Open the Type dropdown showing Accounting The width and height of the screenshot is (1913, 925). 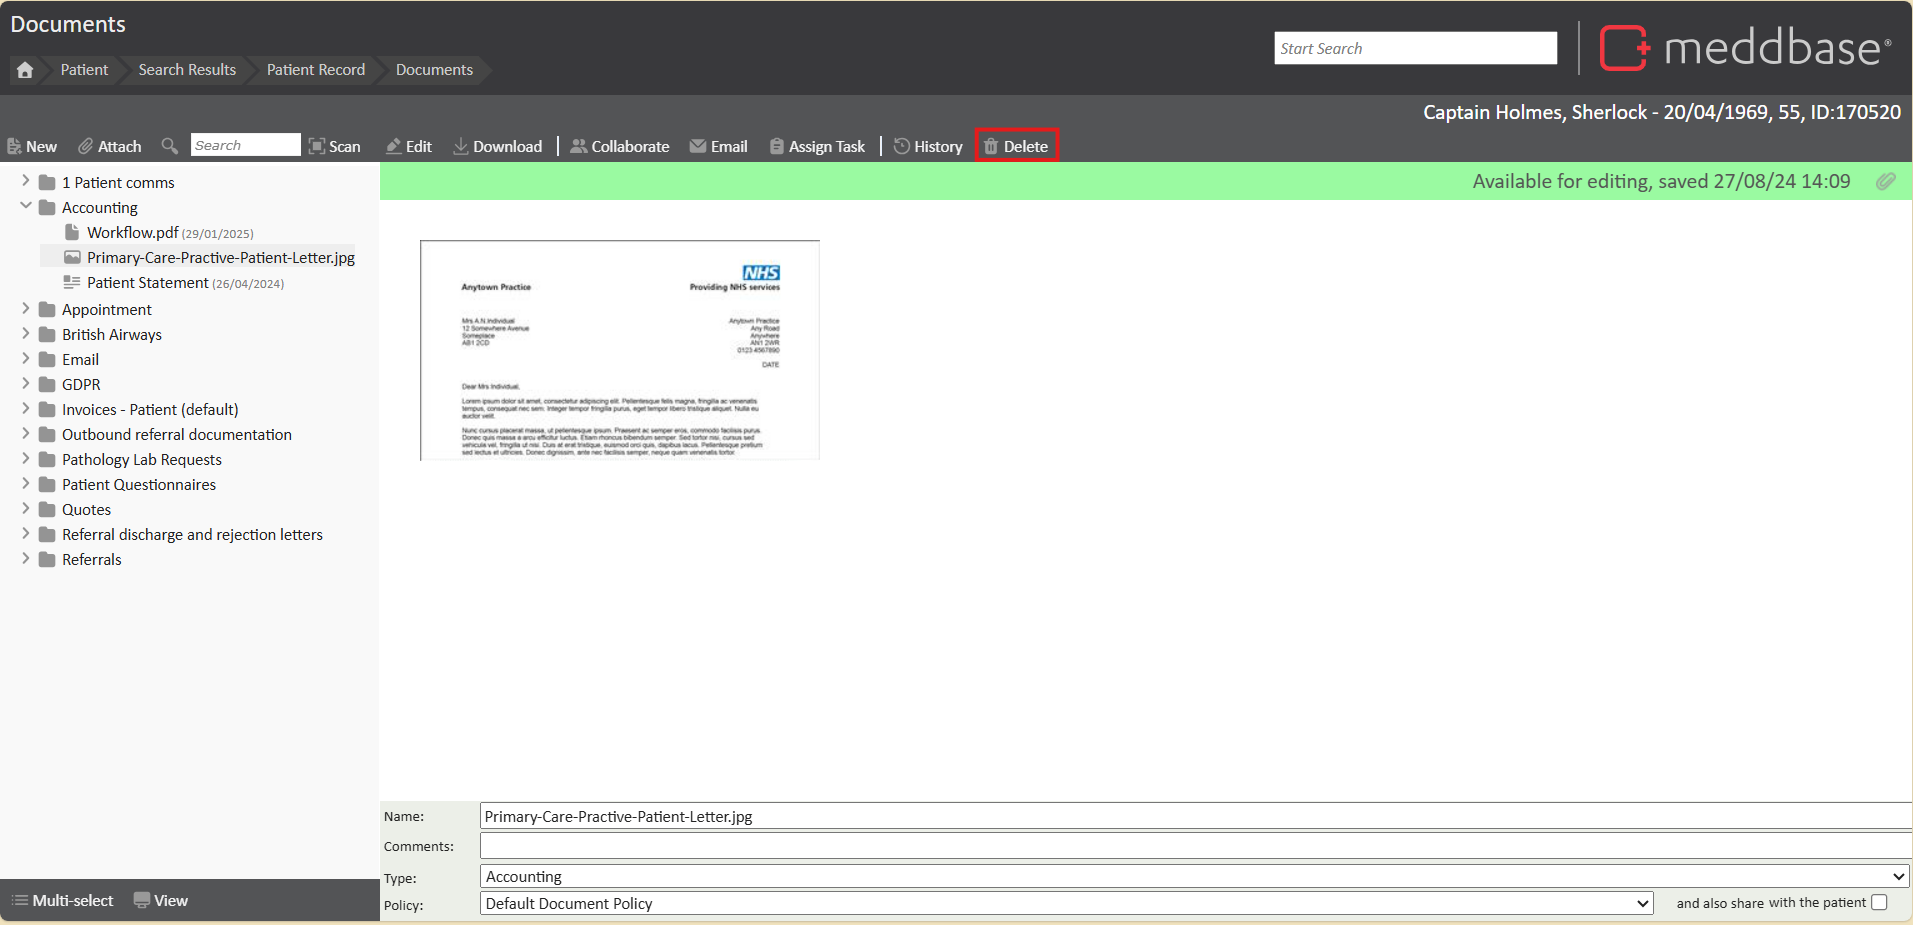[1194, 876]
